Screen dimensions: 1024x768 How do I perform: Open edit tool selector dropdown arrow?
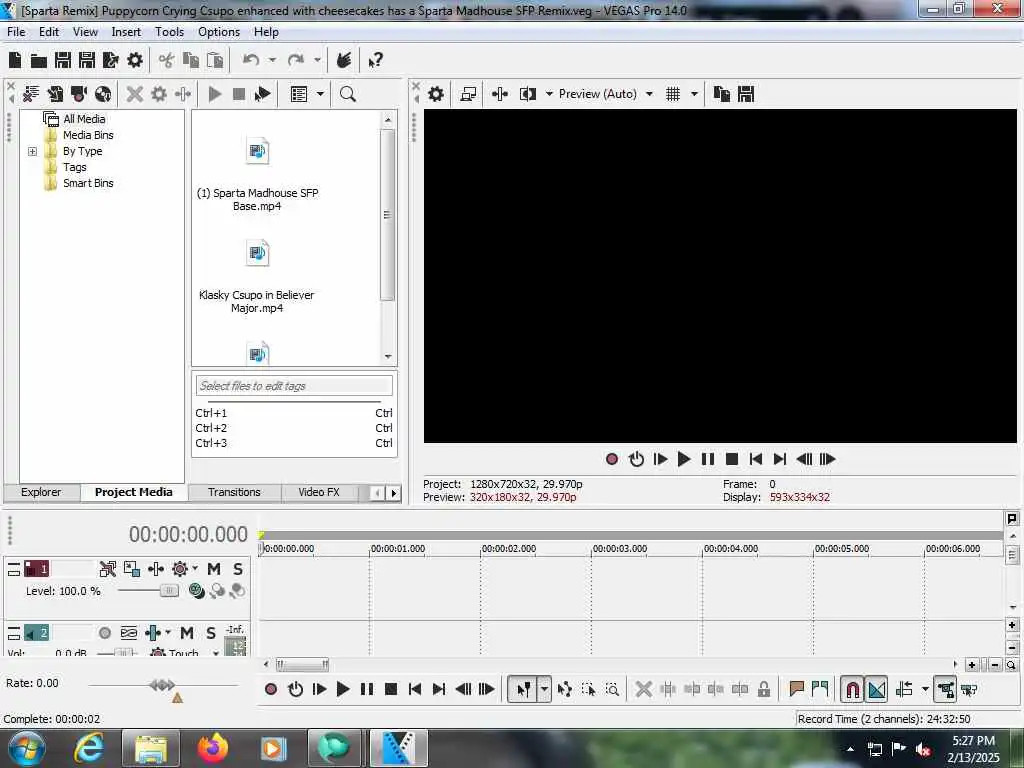(x=544, y=689)
